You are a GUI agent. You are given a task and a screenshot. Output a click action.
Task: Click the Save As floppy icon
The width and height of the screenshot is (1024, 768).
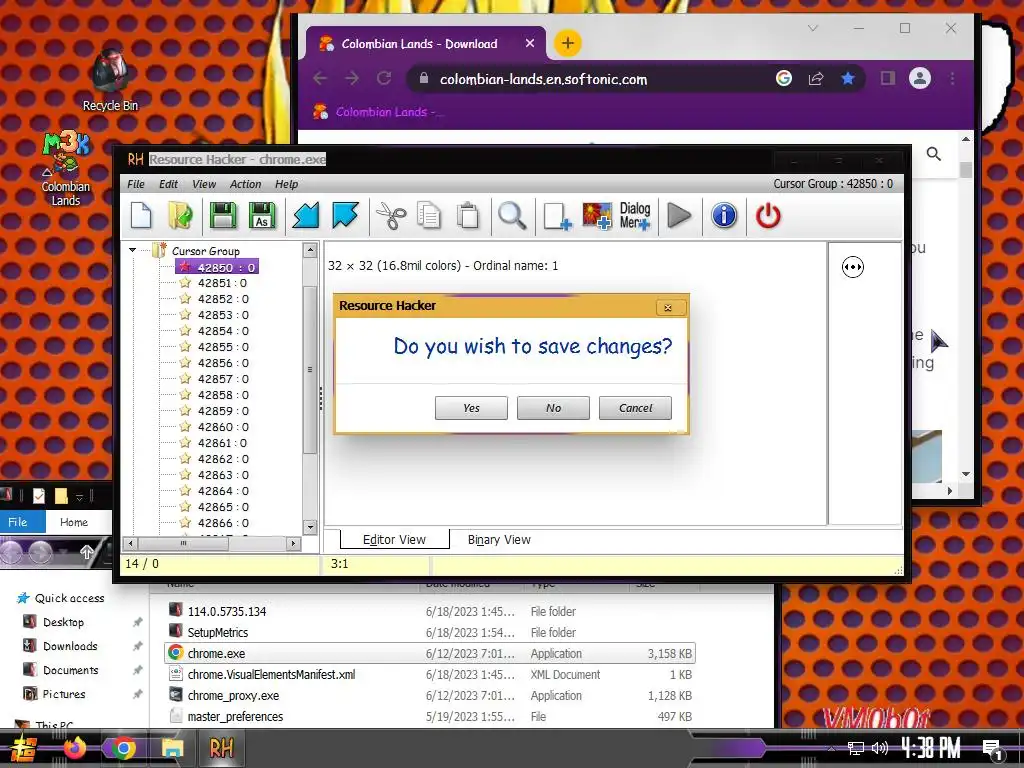click(x=262, y=216)
